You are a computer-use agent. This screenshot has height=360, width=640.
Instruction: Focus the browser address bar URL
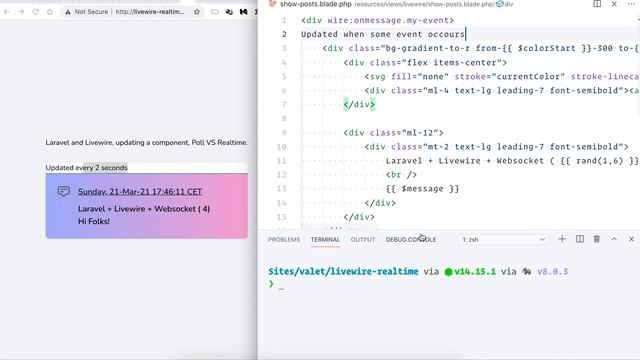[x=150, y=12]
